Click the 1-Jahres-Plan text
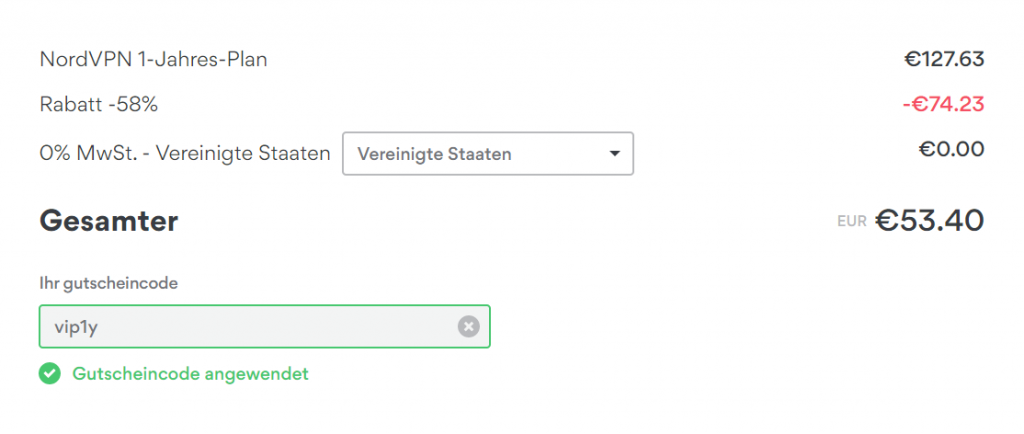 coord(198,60)
